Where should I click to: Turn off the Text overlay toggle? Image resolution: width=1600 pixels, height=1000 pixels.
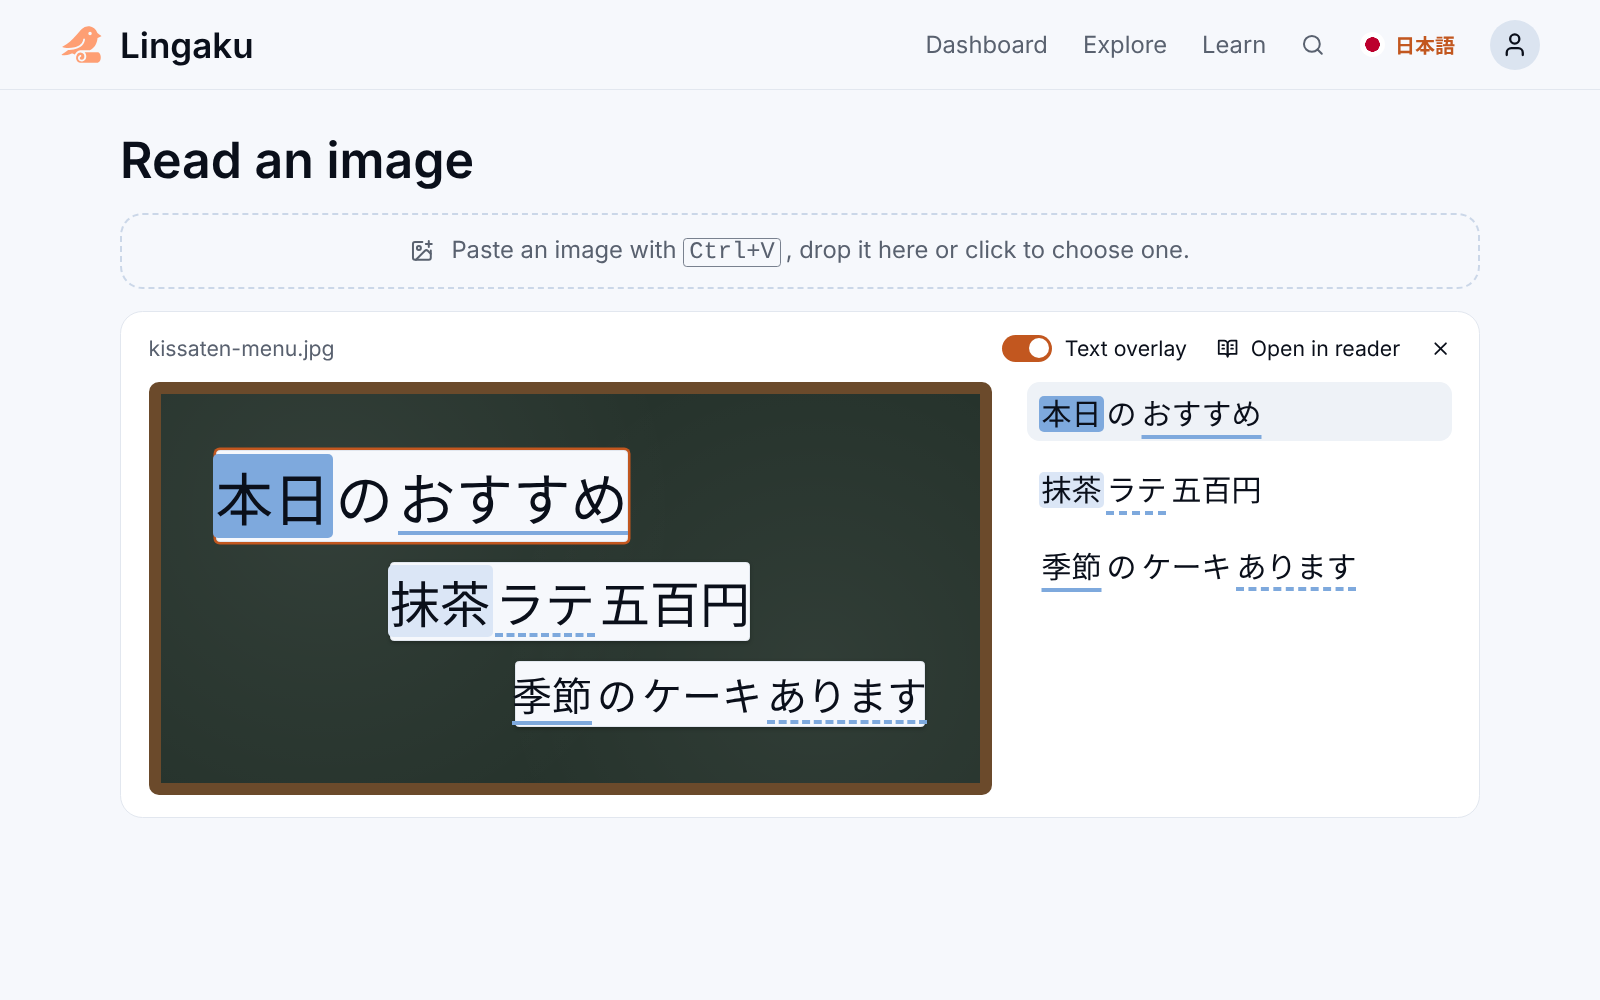tap(1027, 348)
